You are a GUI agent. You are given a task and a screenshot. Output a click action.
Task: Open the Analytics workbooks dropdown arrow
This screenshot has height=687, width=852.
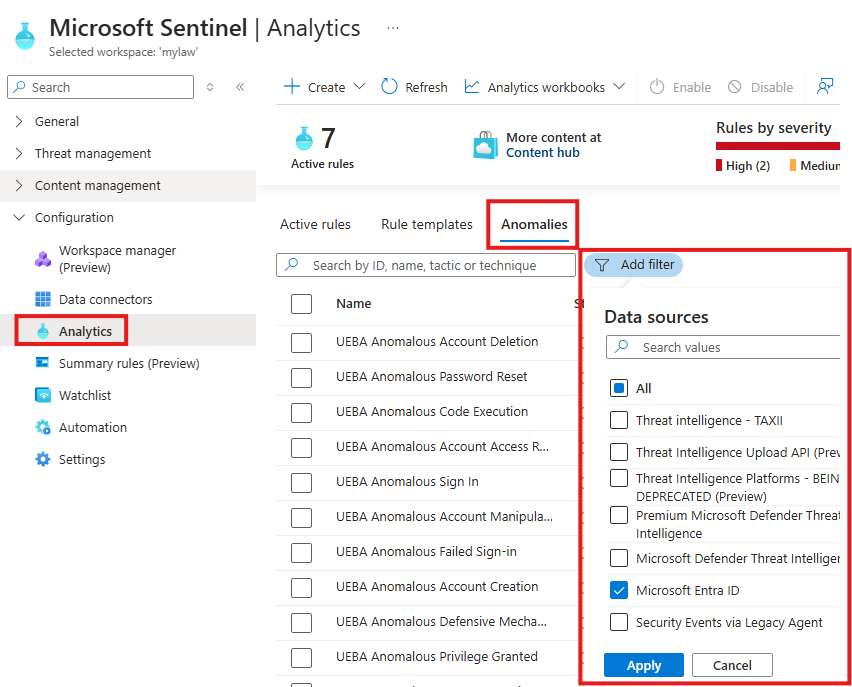(619, 86)
